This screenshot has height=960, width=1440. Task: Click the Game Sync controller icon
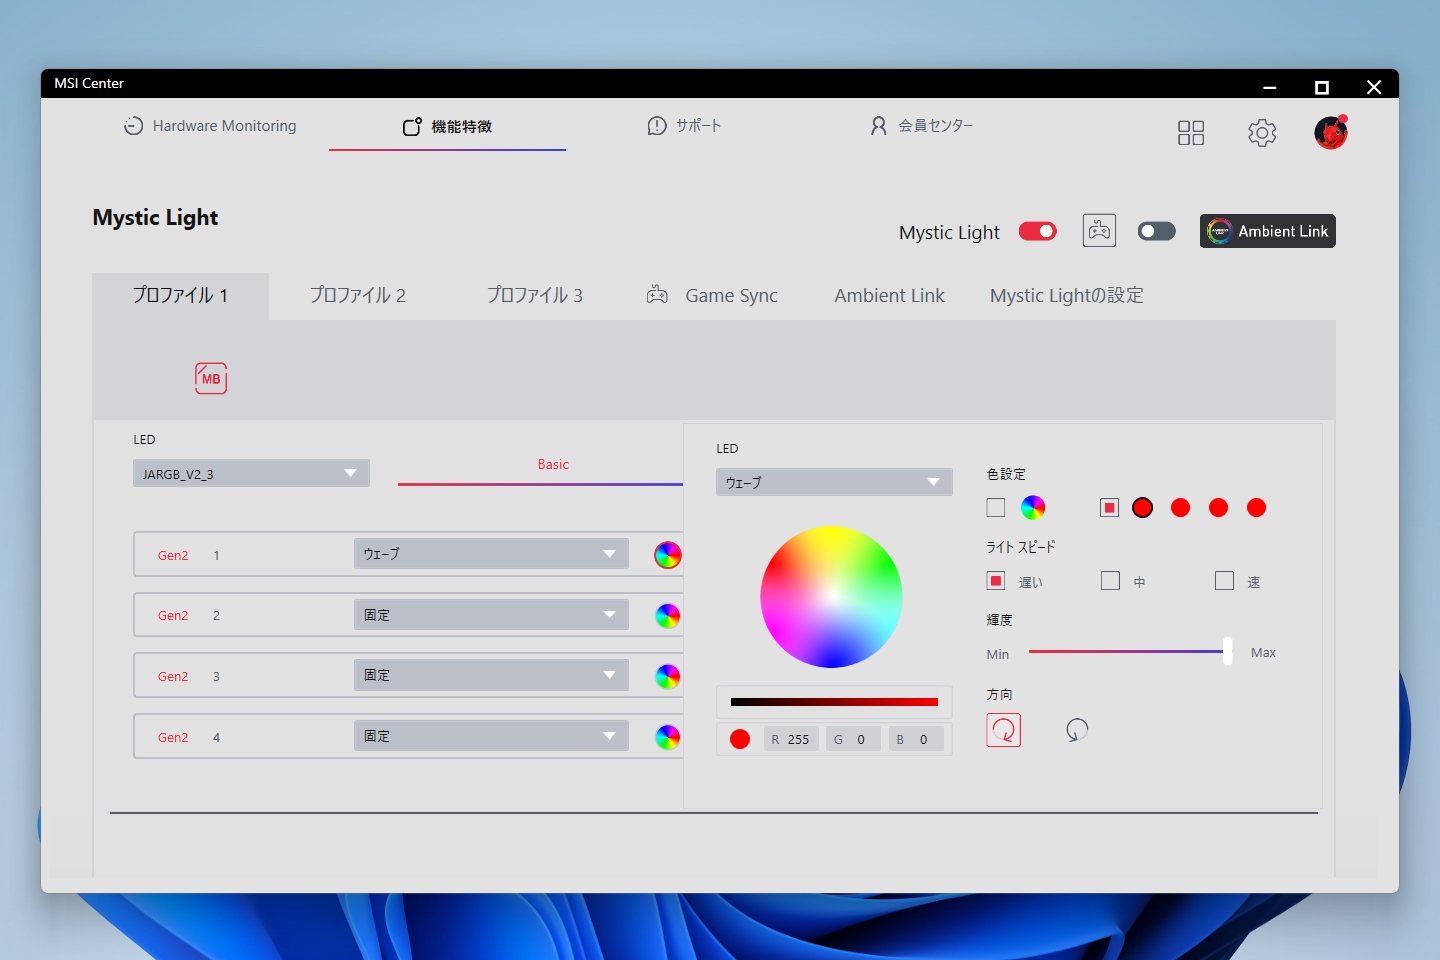coord(657,295)
